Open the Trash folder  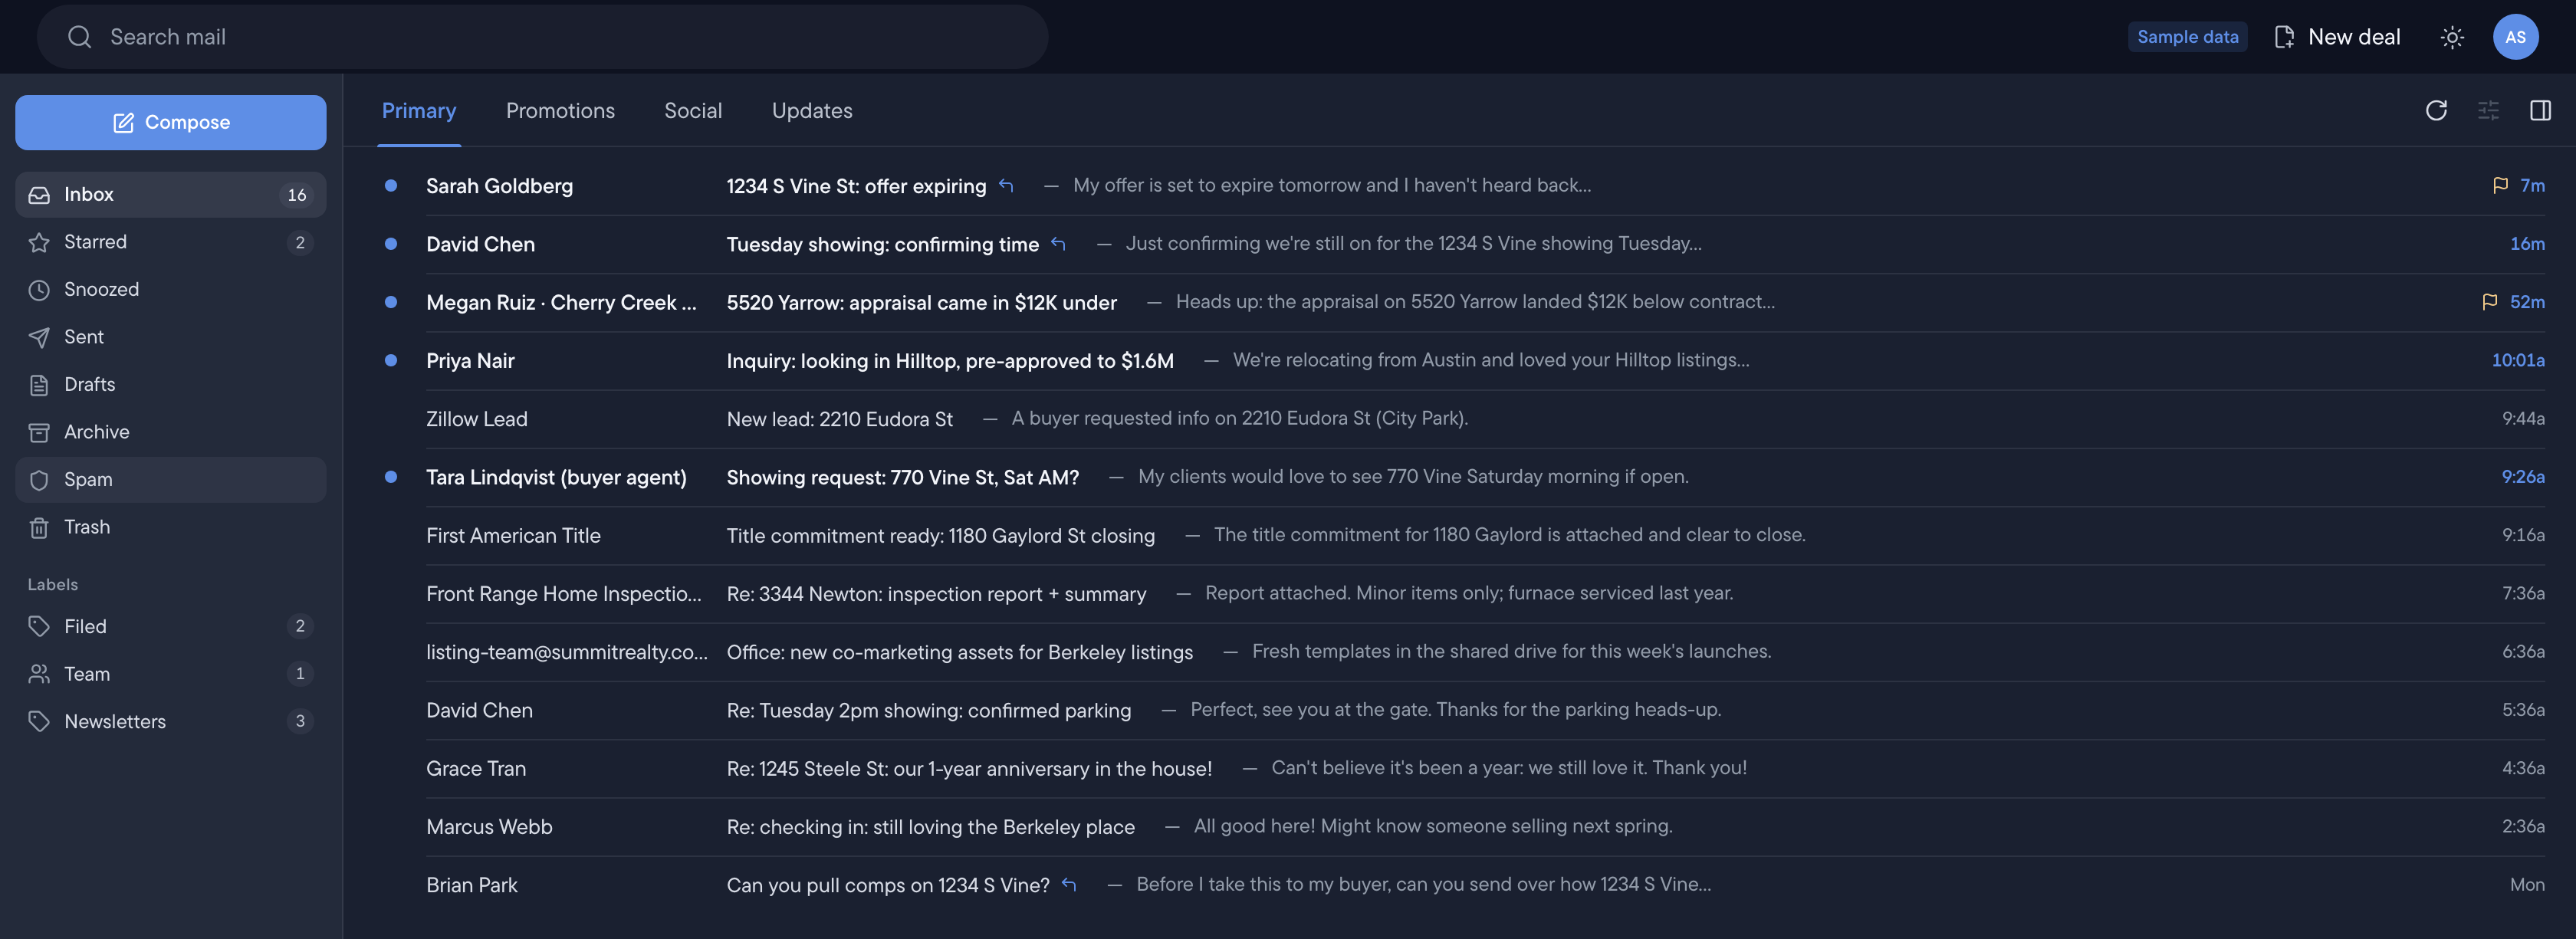click(x=171, y=527)
